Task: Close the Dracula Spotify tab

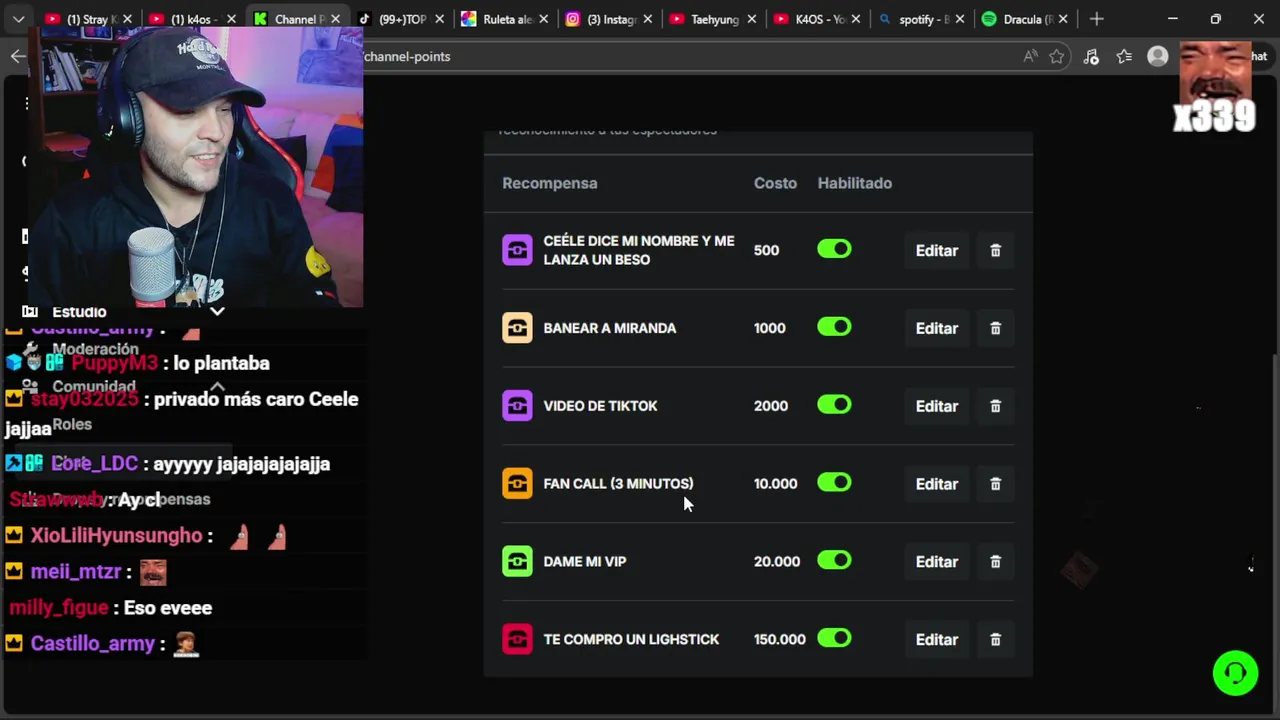Action: click(1063, 19)
